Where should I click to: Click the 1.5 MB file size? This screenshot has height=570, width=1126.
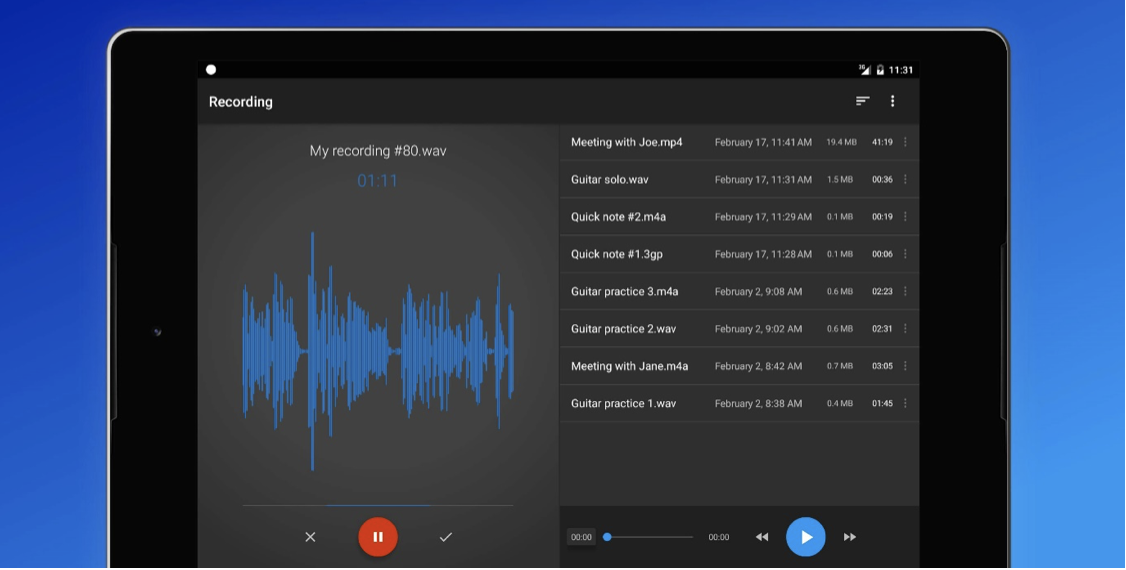[x=839, y=179]
